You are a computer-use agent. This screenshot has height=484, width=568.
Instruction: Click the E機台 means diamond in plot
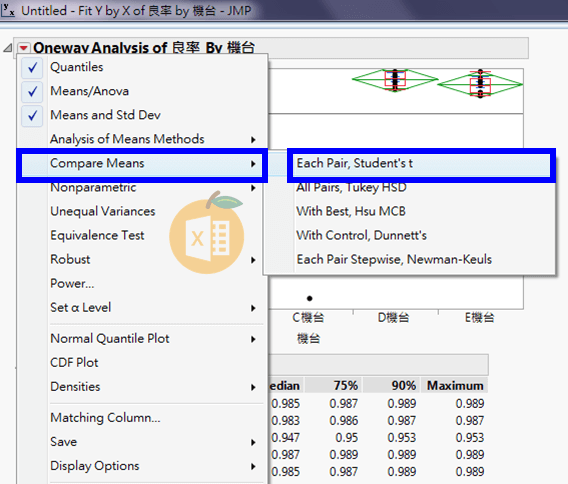pos(480,84)
